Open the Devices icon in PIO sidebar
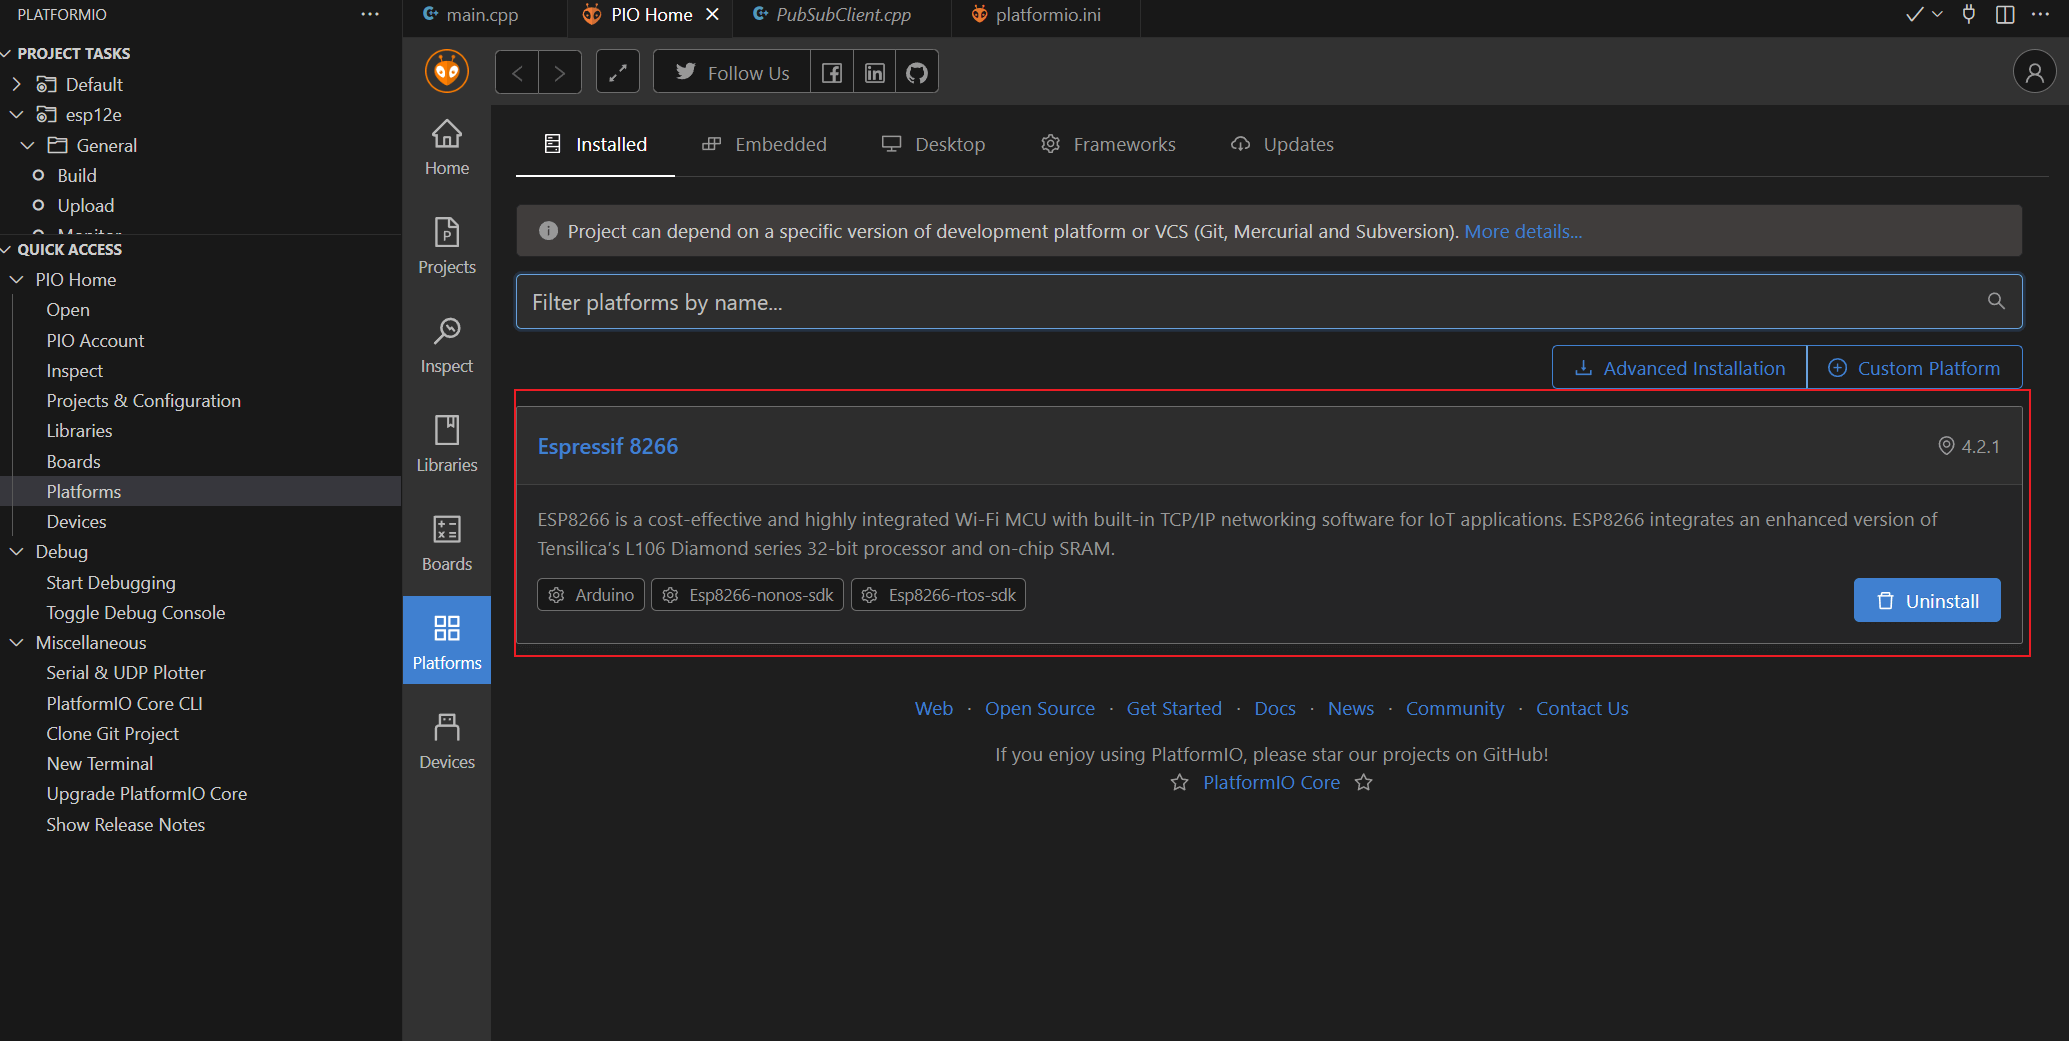Viewport: 2069px width, 1041px height. tap(446, 741)
